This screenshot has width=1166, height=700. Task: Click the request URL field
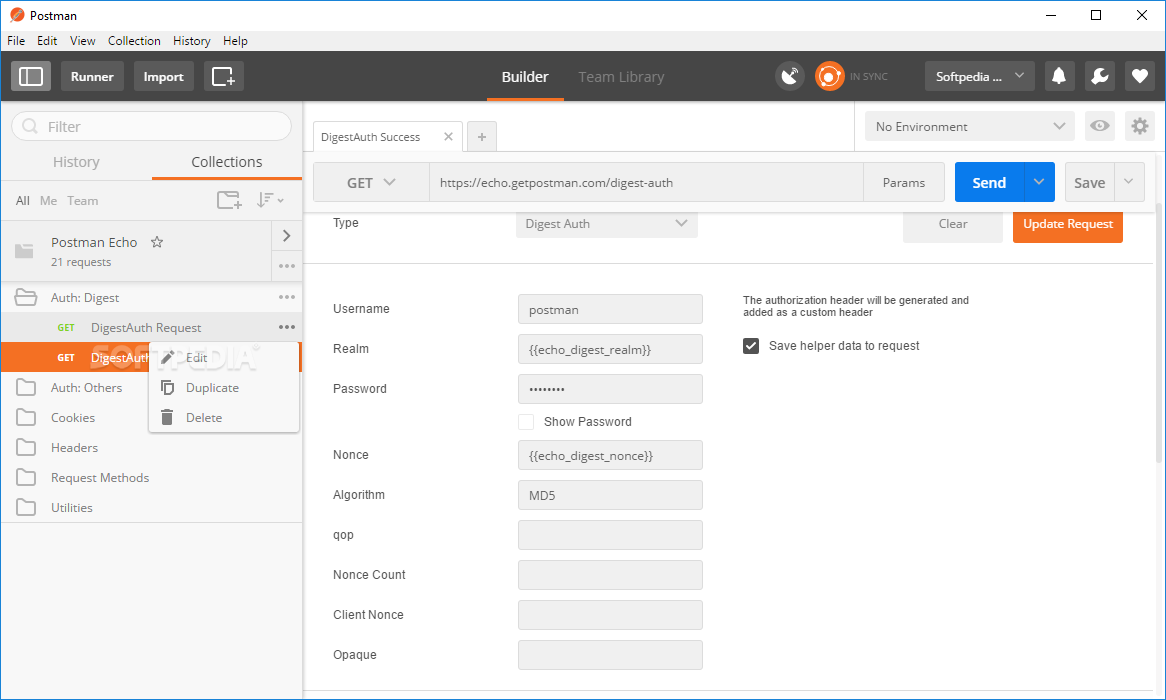pos(646,182)
